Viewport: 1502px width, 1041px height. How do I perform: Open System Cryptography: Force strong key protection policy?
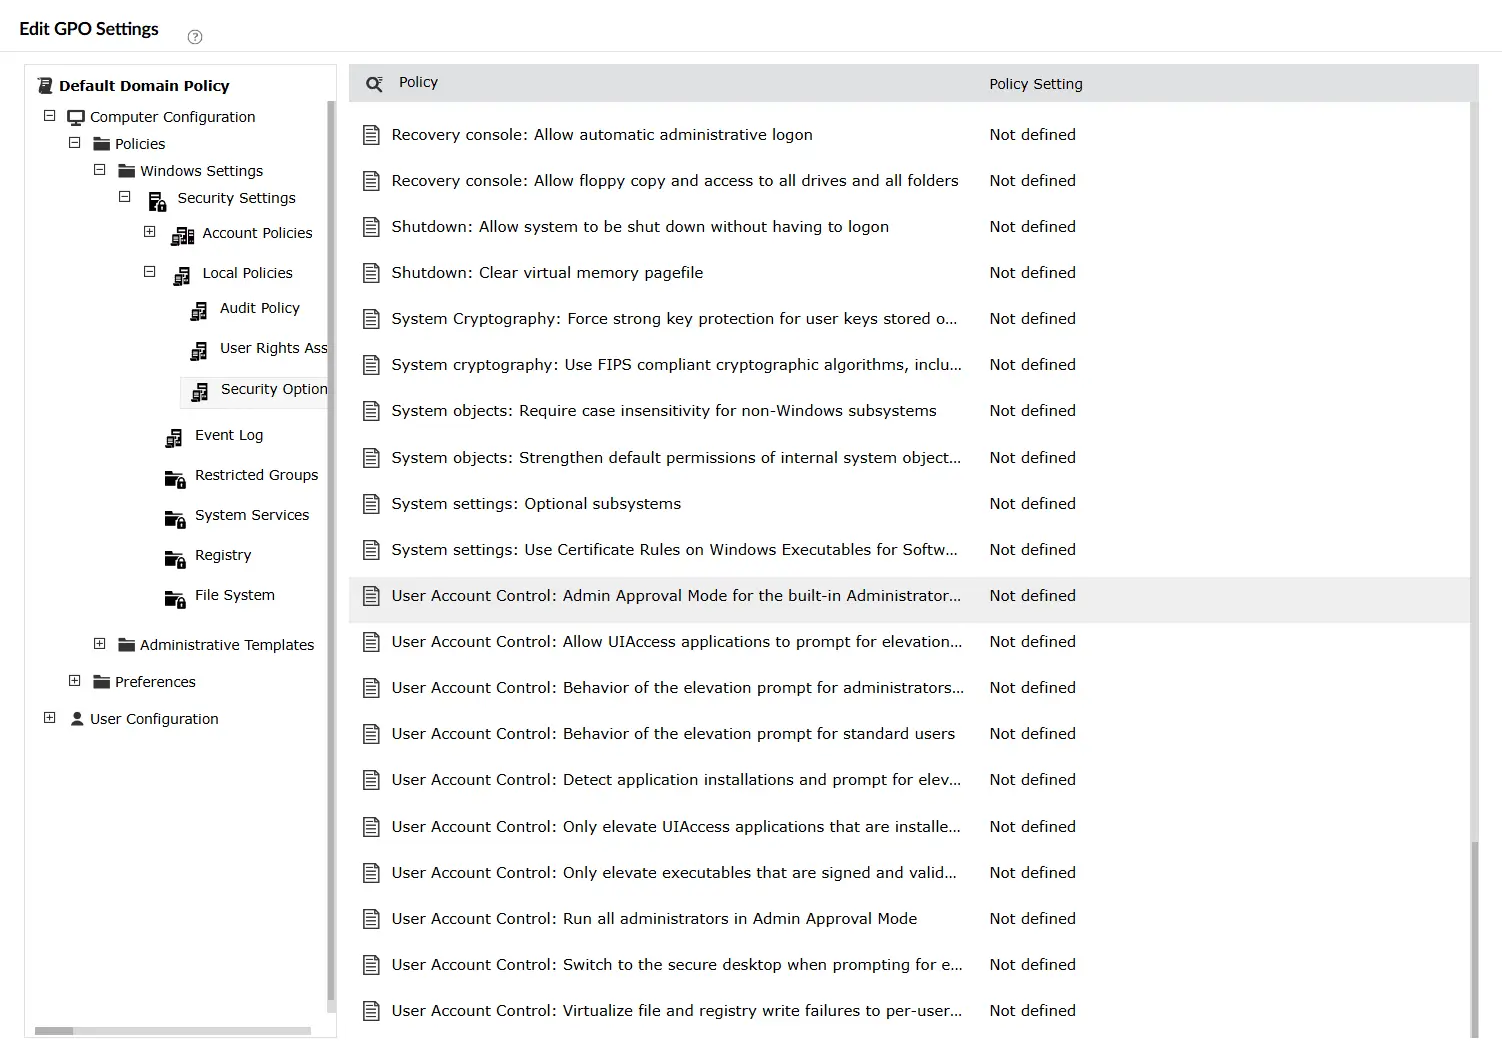[674, 319]
